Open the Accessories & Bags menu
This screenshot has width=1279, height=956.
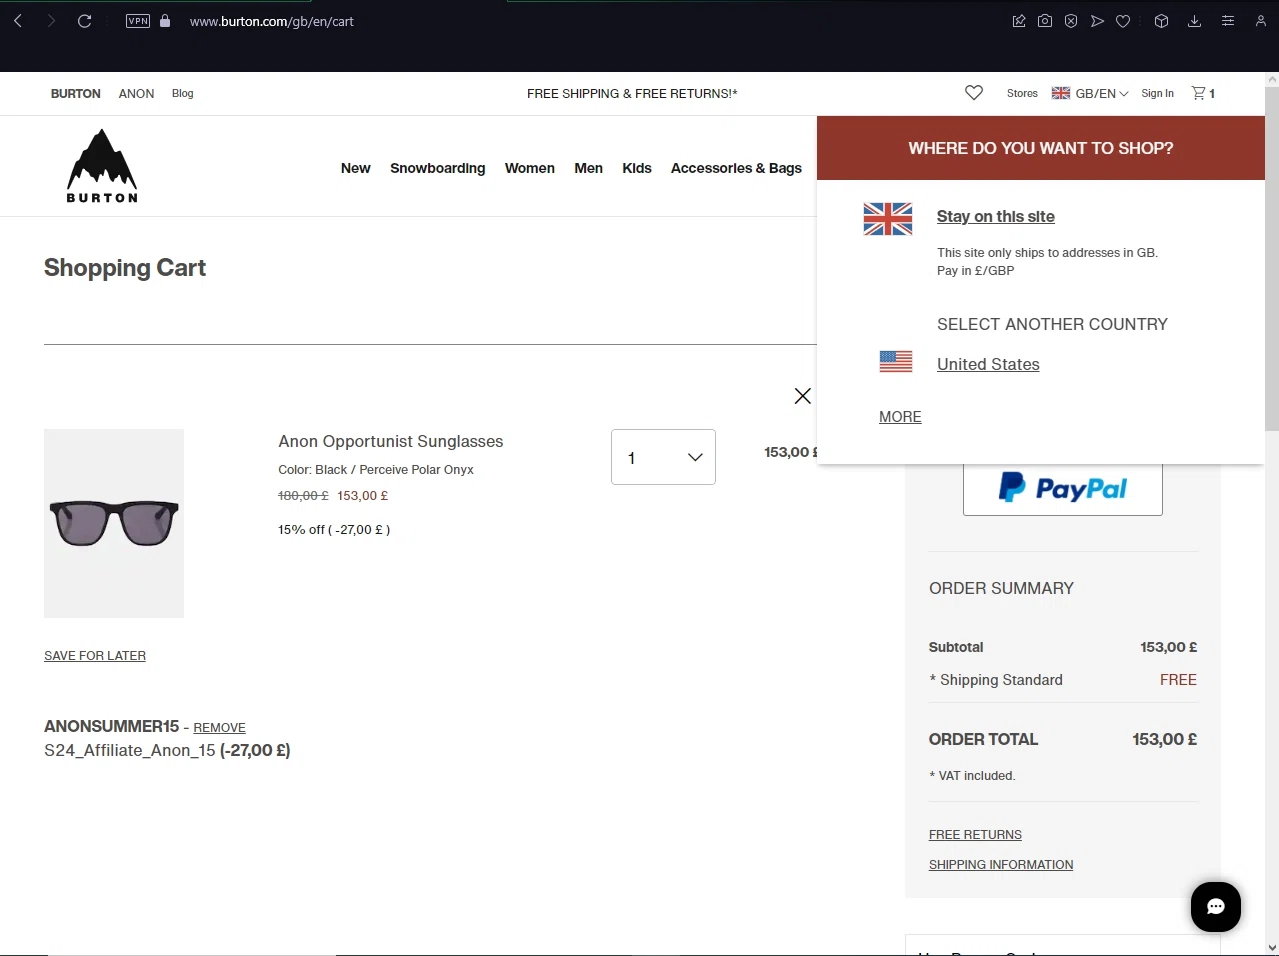pyautogui.click(x=737, y=168)
